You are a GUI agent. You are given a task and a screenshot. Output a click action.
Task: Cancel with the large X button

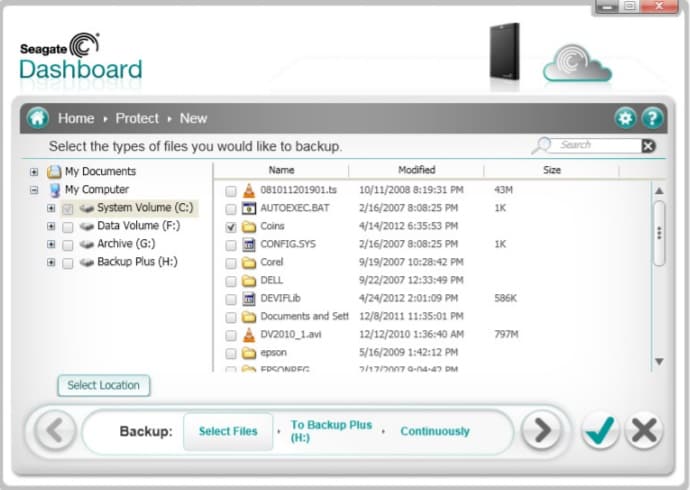tap(644, 430)
